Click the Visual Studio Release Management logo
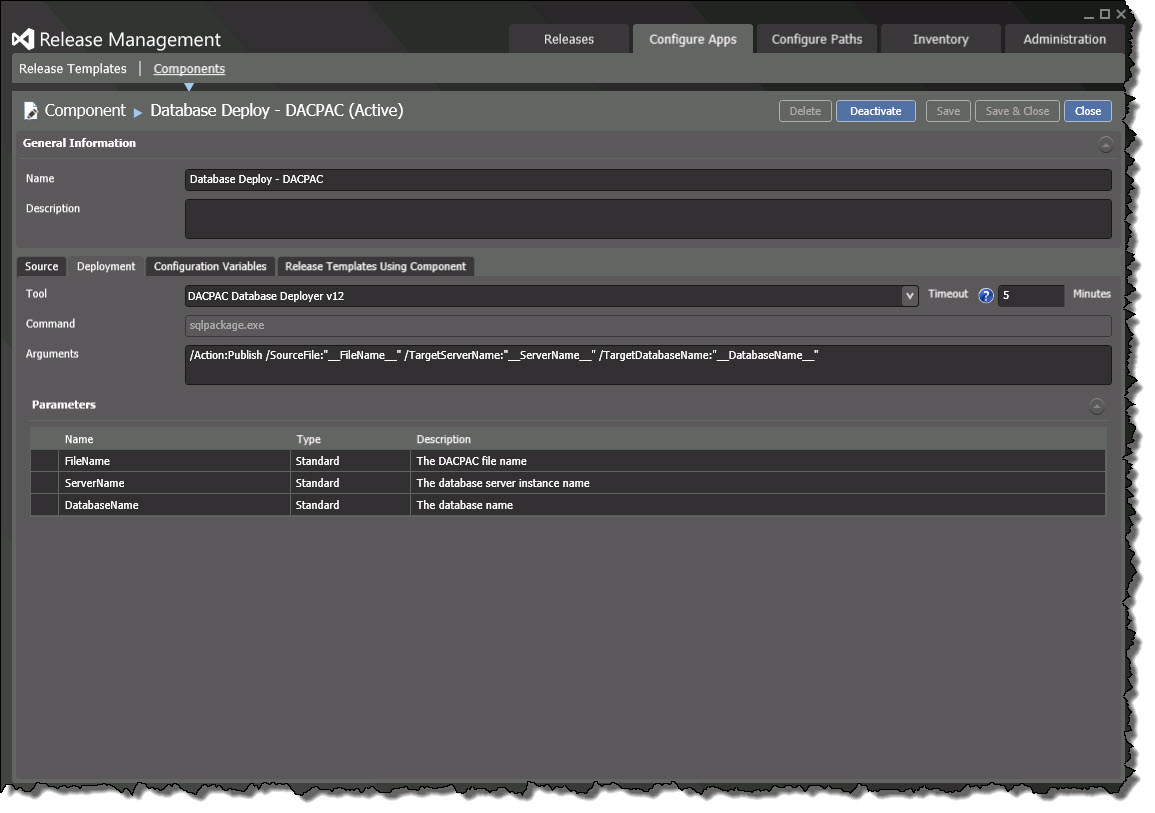This screenshot has width=1155, height=813. [x=24, y=40]
